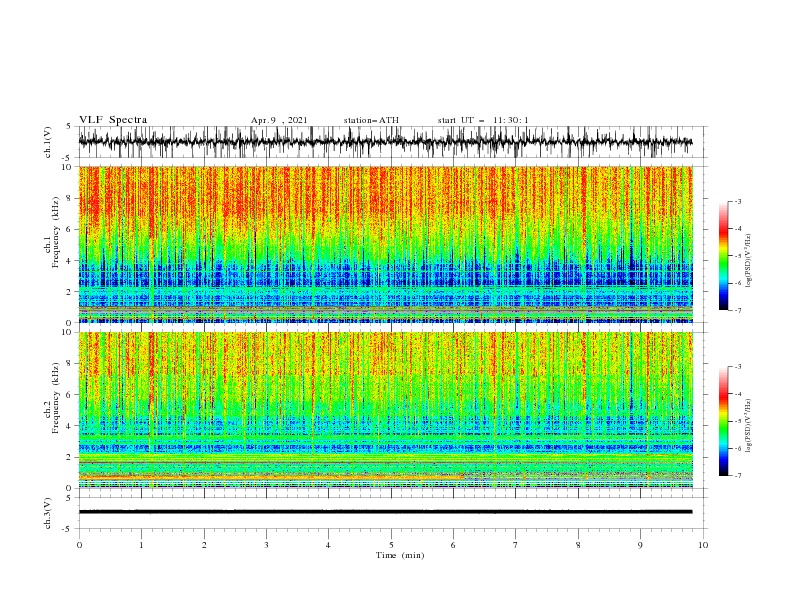Click the log(PSD) label beside the upper color bar

748,261
